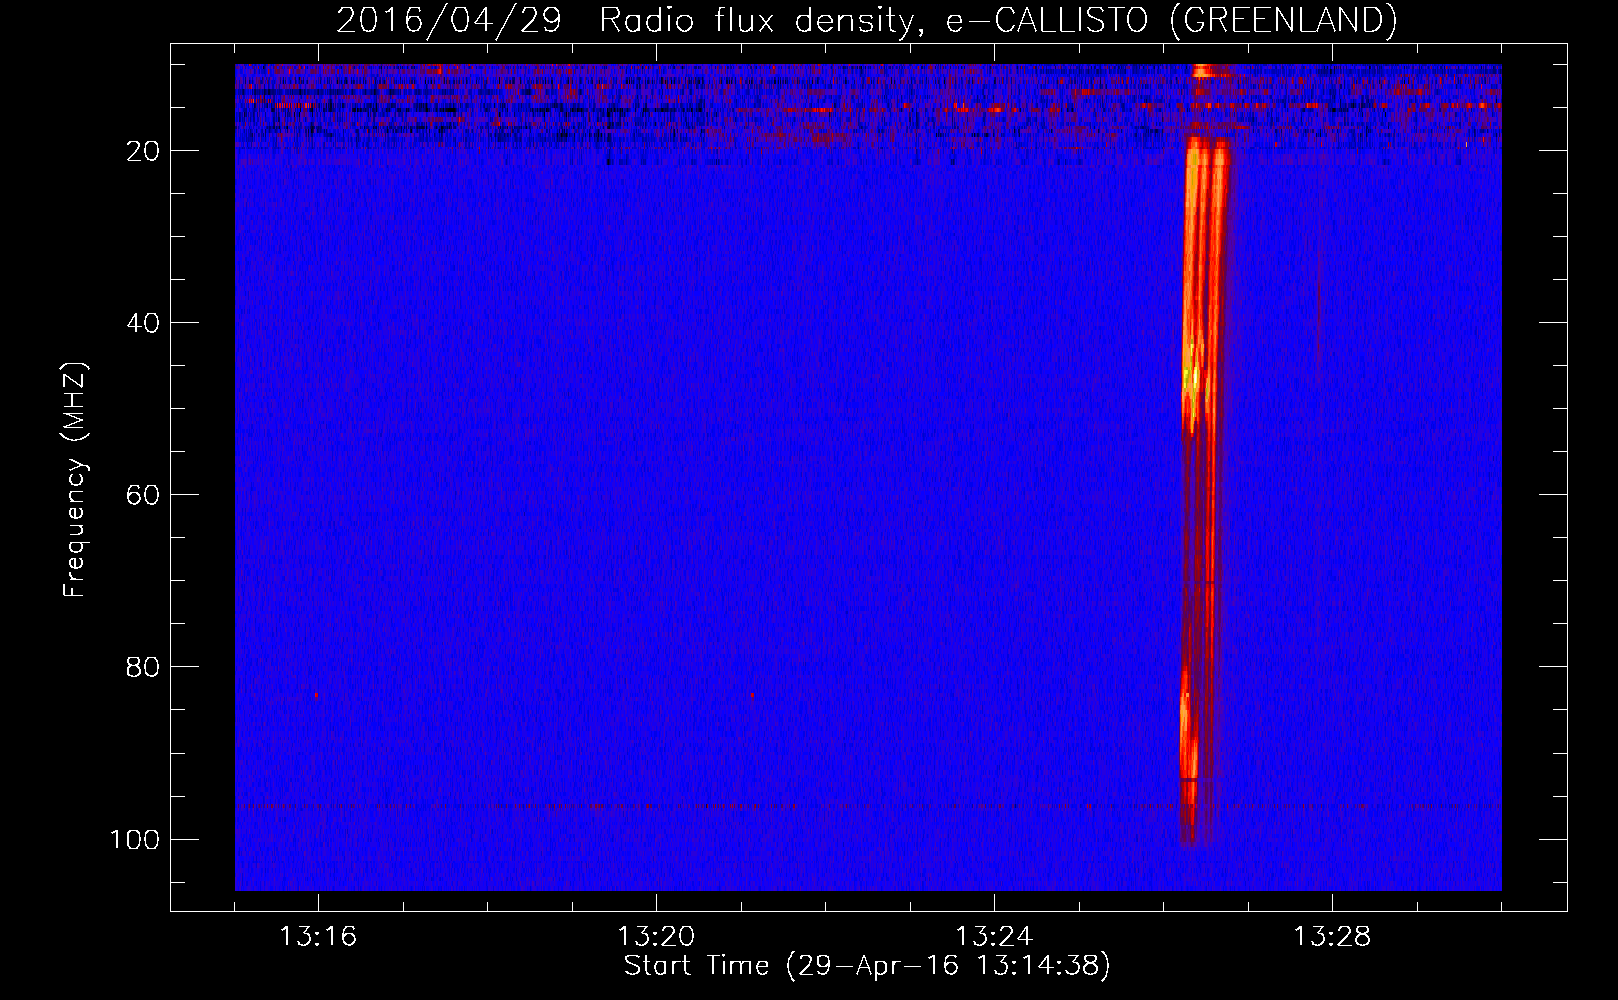Click the frequency tick label '80'
1618x1000 pixels.
143,667
